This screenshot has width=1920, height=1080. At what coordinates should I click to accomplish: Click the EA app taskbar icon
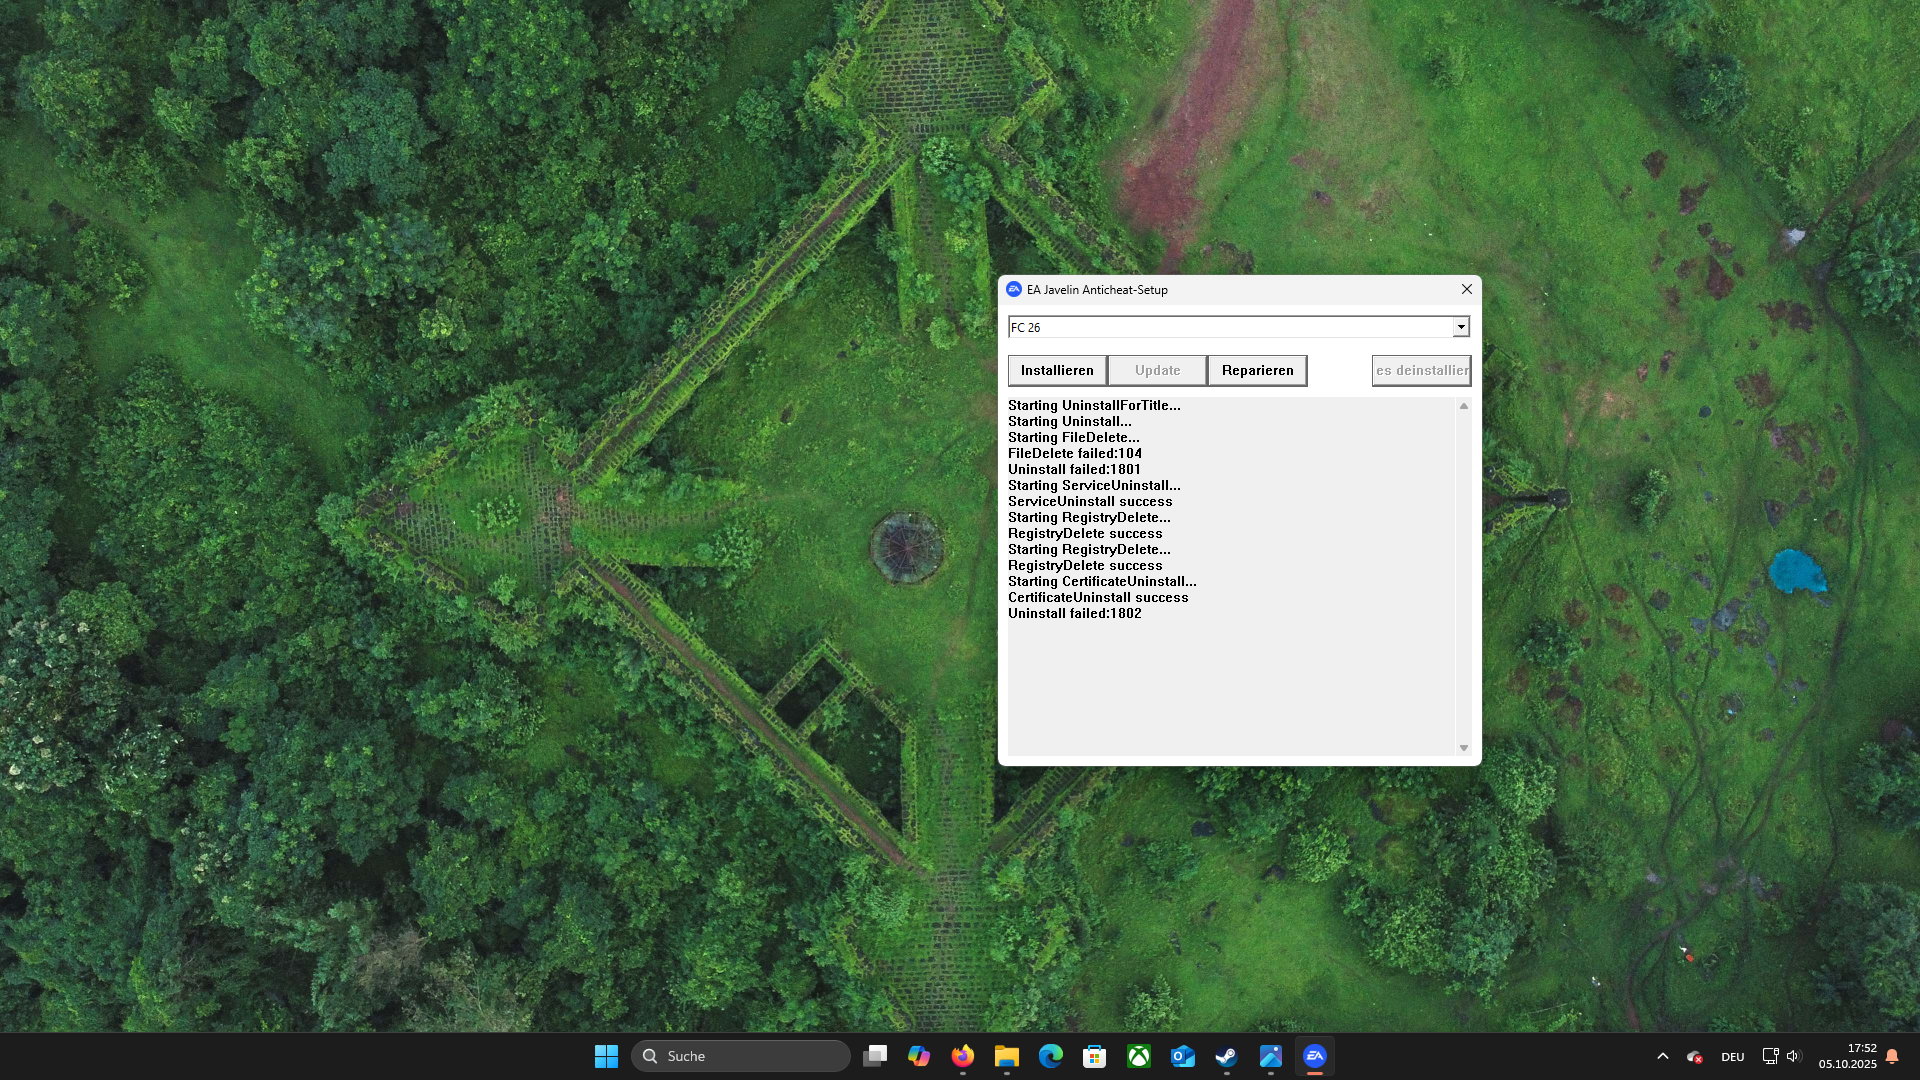pos(1315,1056)
